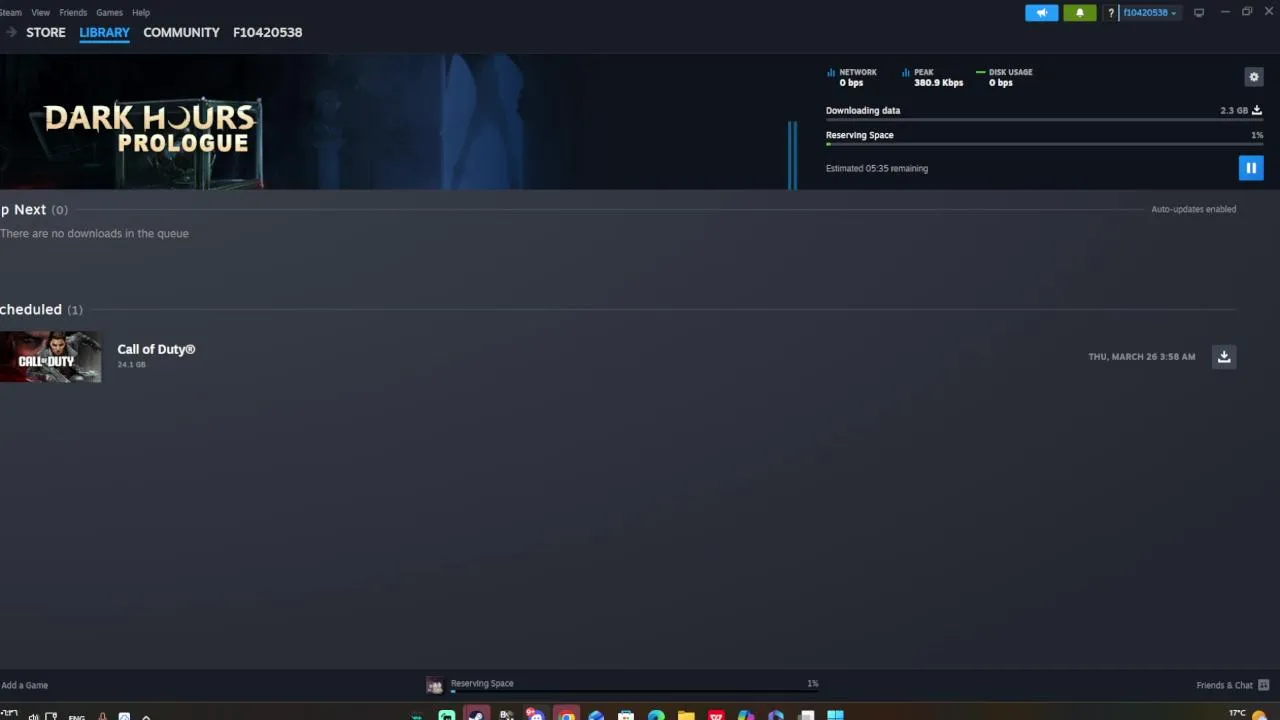
Task: Click the THU, MARCH 26 3:58 AM schedule
Action: point(1142,357)
